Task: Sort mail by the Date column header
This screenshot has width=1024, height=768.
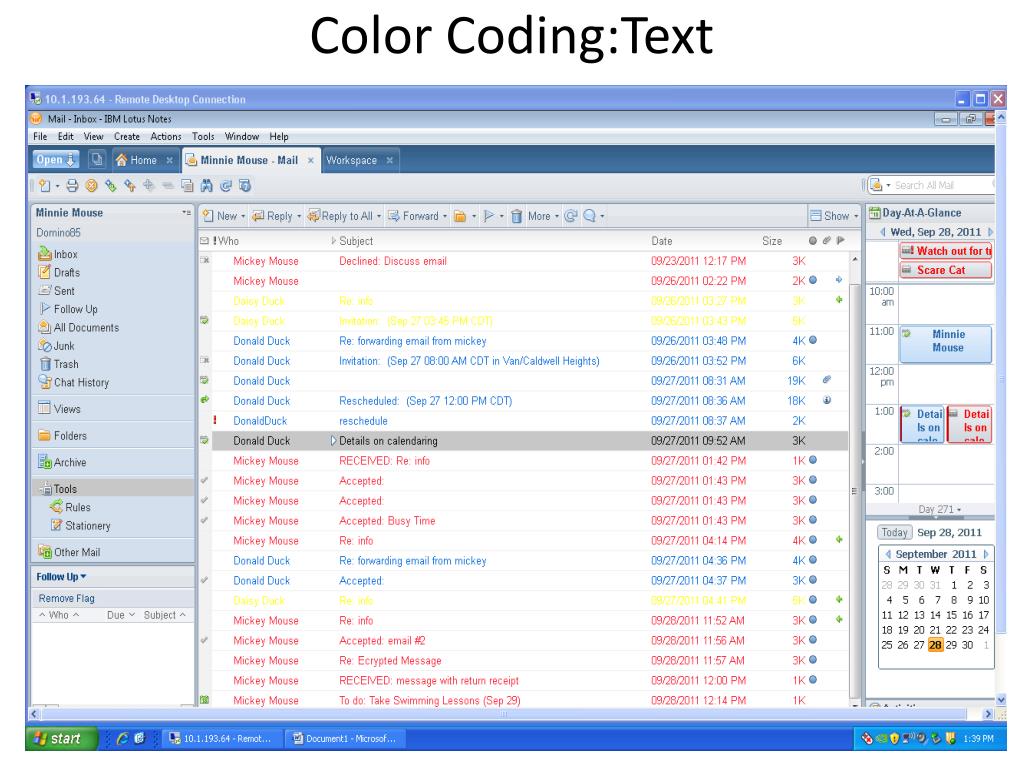Action: [x=662, y=241]
